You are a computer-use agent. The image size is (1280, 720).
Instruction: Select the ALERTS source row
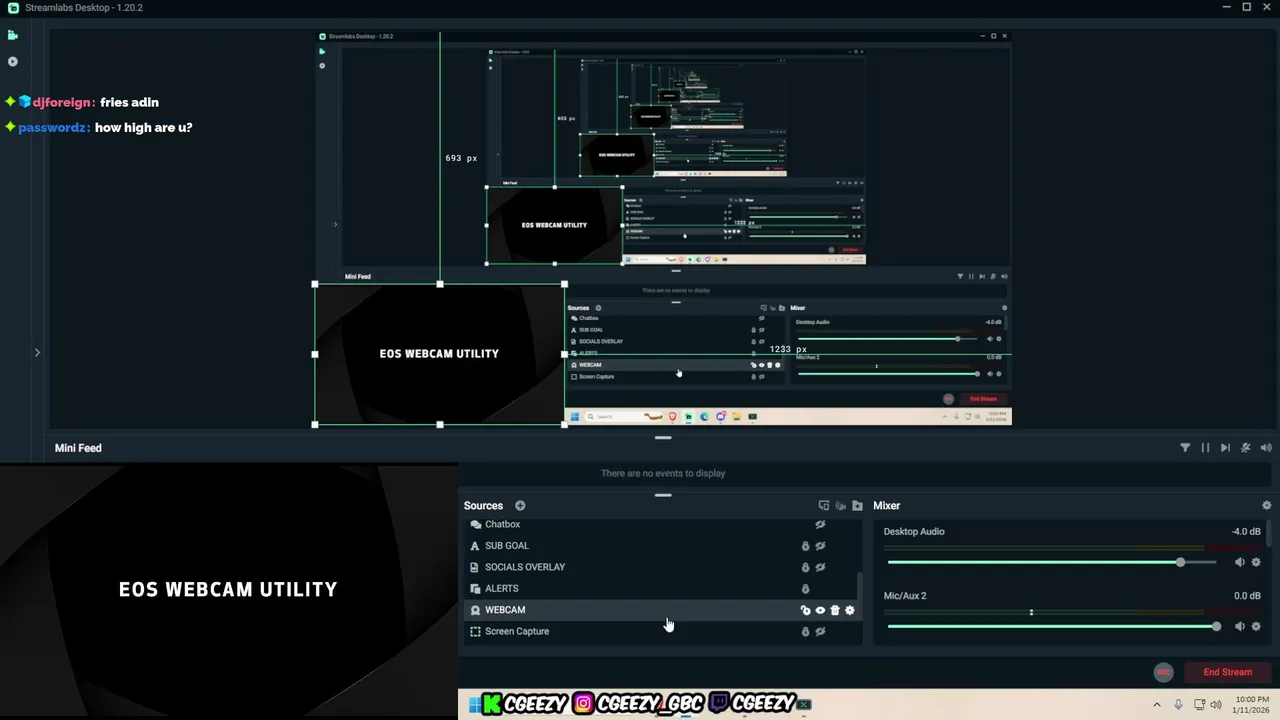pos(660,589)
